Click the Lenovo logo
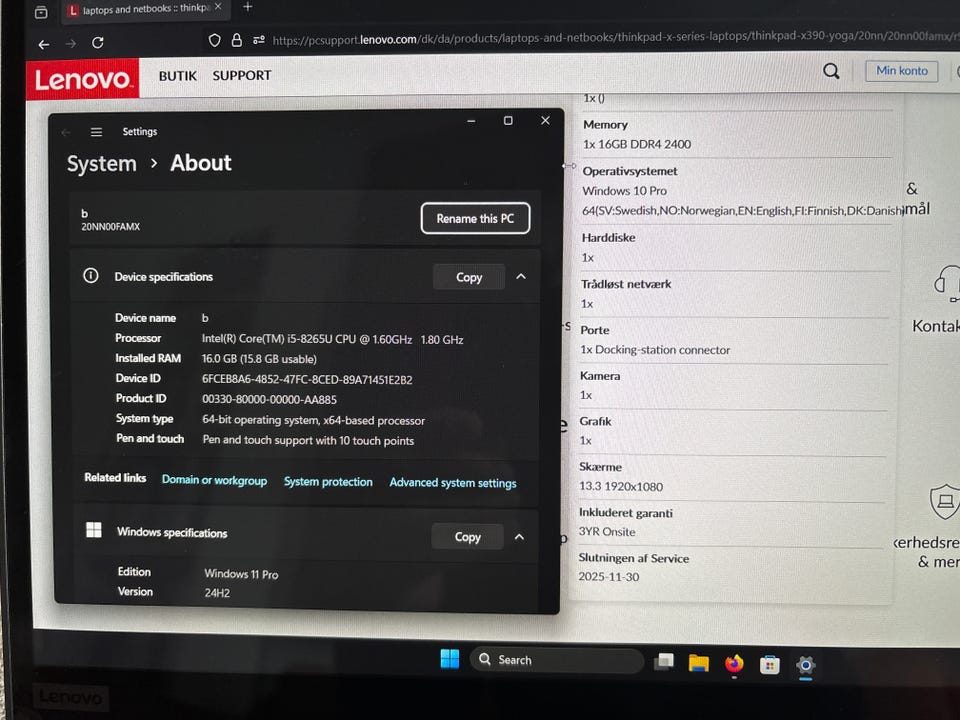The height and width of the screenshot is (720, 960). [83, 78]
